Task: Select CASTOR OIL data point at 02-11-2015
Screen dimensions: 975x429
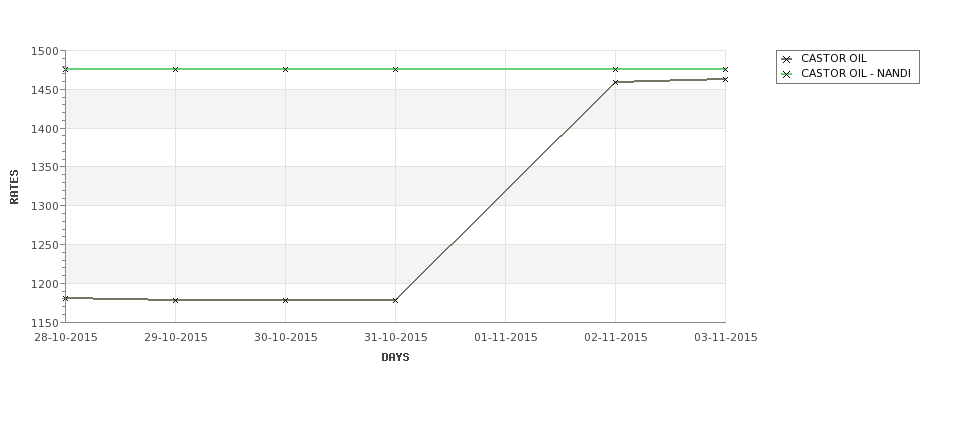Action: 616,82
